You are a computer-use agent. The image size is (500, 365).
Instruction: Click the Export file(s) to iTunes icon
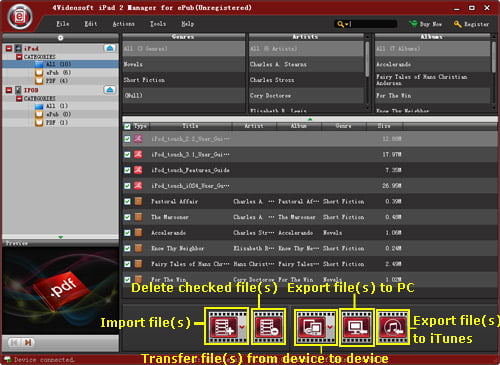[393, 327]
